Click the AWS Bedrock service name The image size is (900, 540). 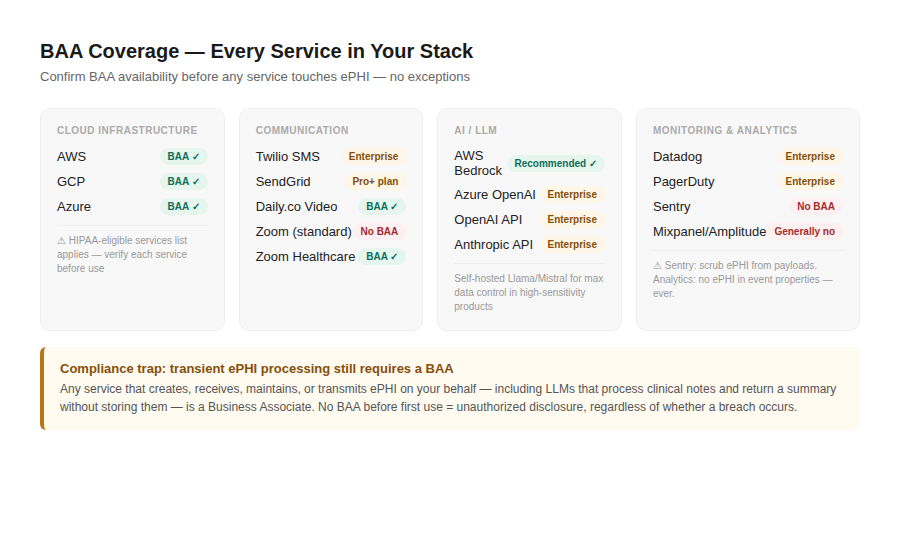(478, 164)
